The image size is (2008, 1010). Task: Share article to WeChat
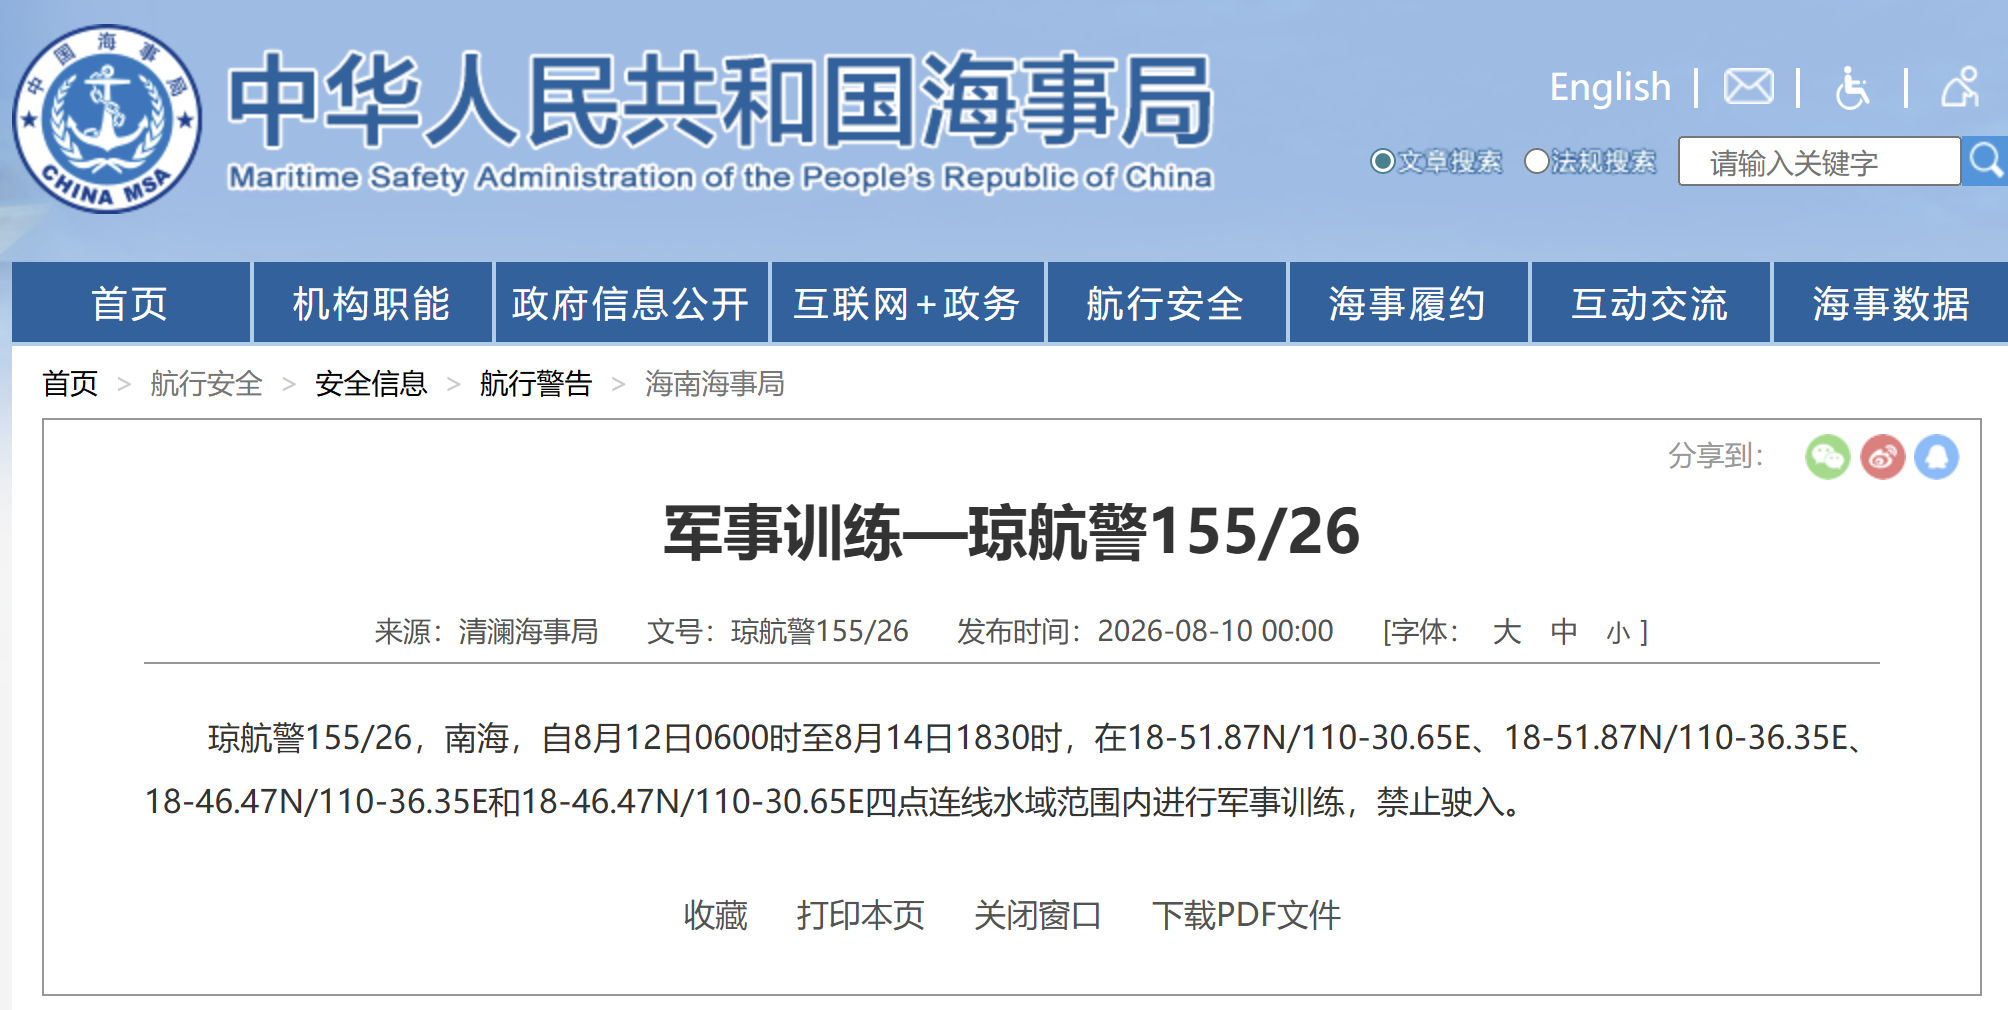coord(1827,457)
